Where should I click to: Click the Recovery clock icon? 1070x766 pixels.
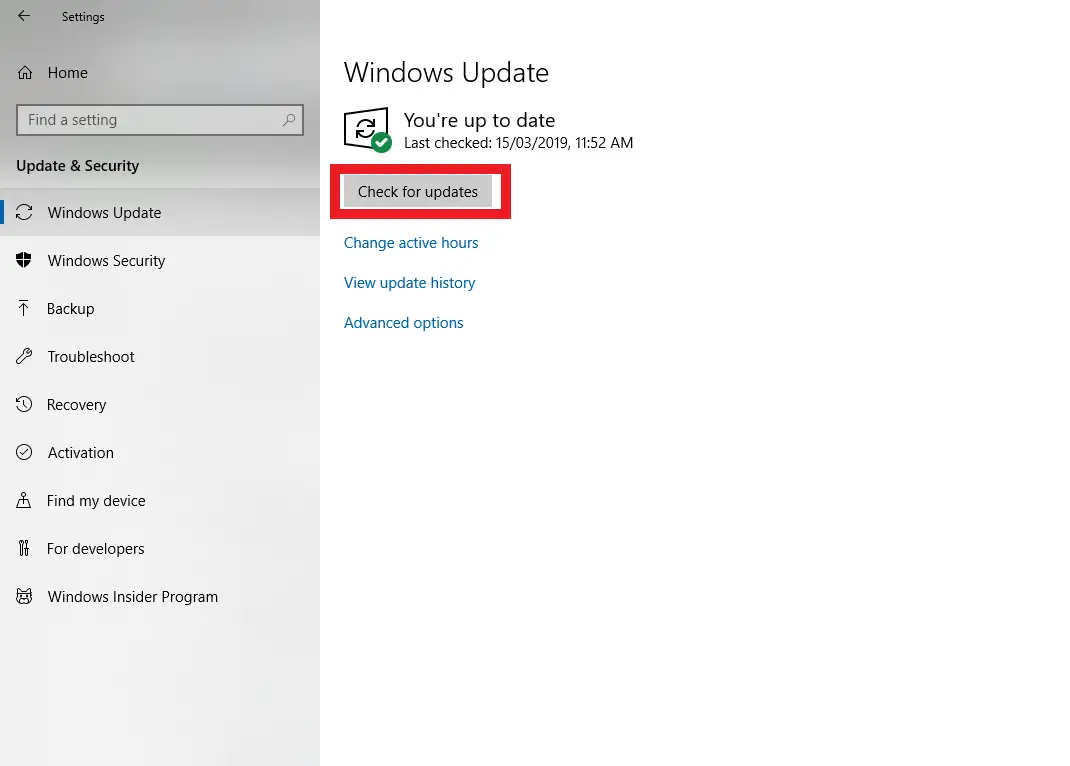(25, 404)
